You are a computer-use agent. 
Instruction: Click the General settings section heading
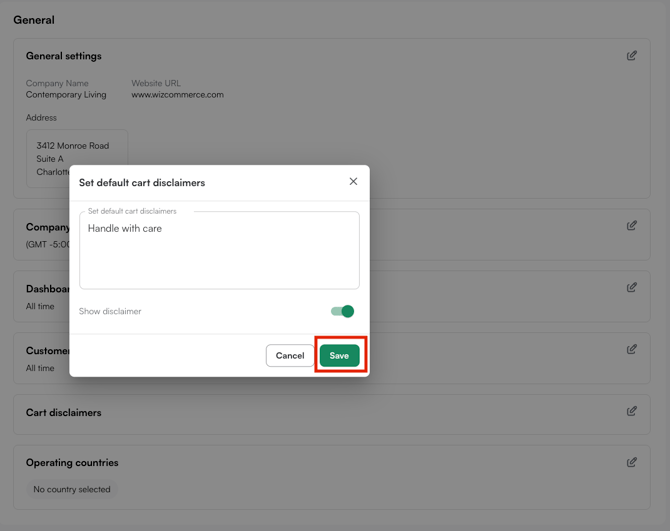tap(63, 56)
